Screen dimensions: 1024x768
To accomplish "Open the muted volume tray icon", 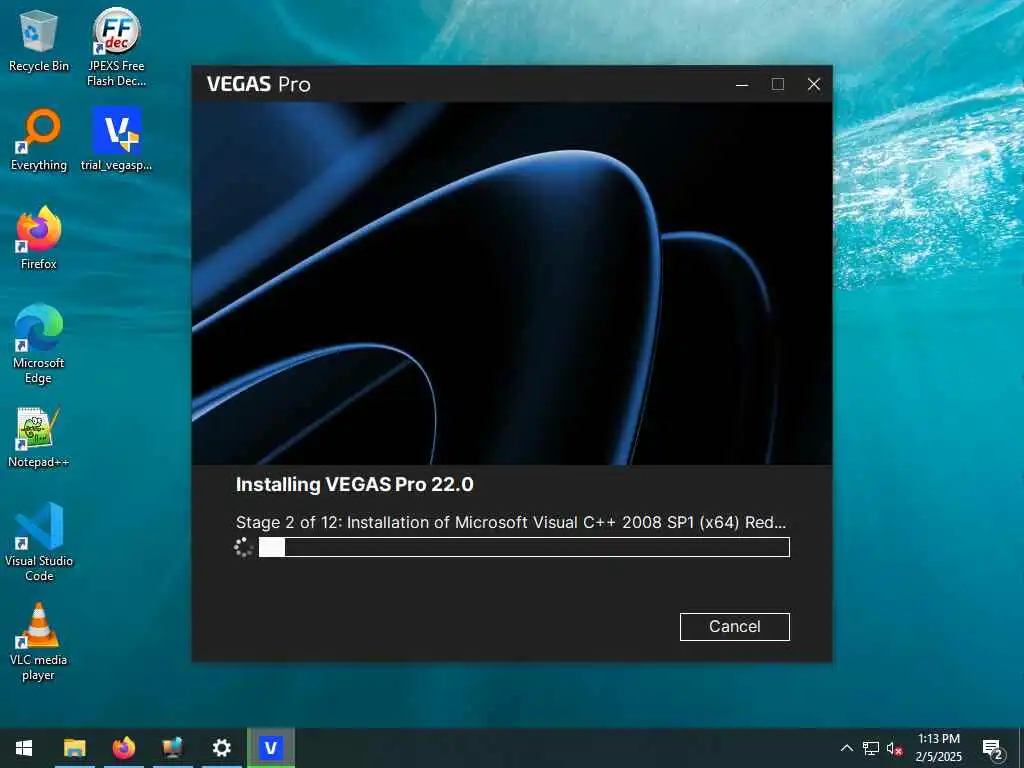I will 895,748.
